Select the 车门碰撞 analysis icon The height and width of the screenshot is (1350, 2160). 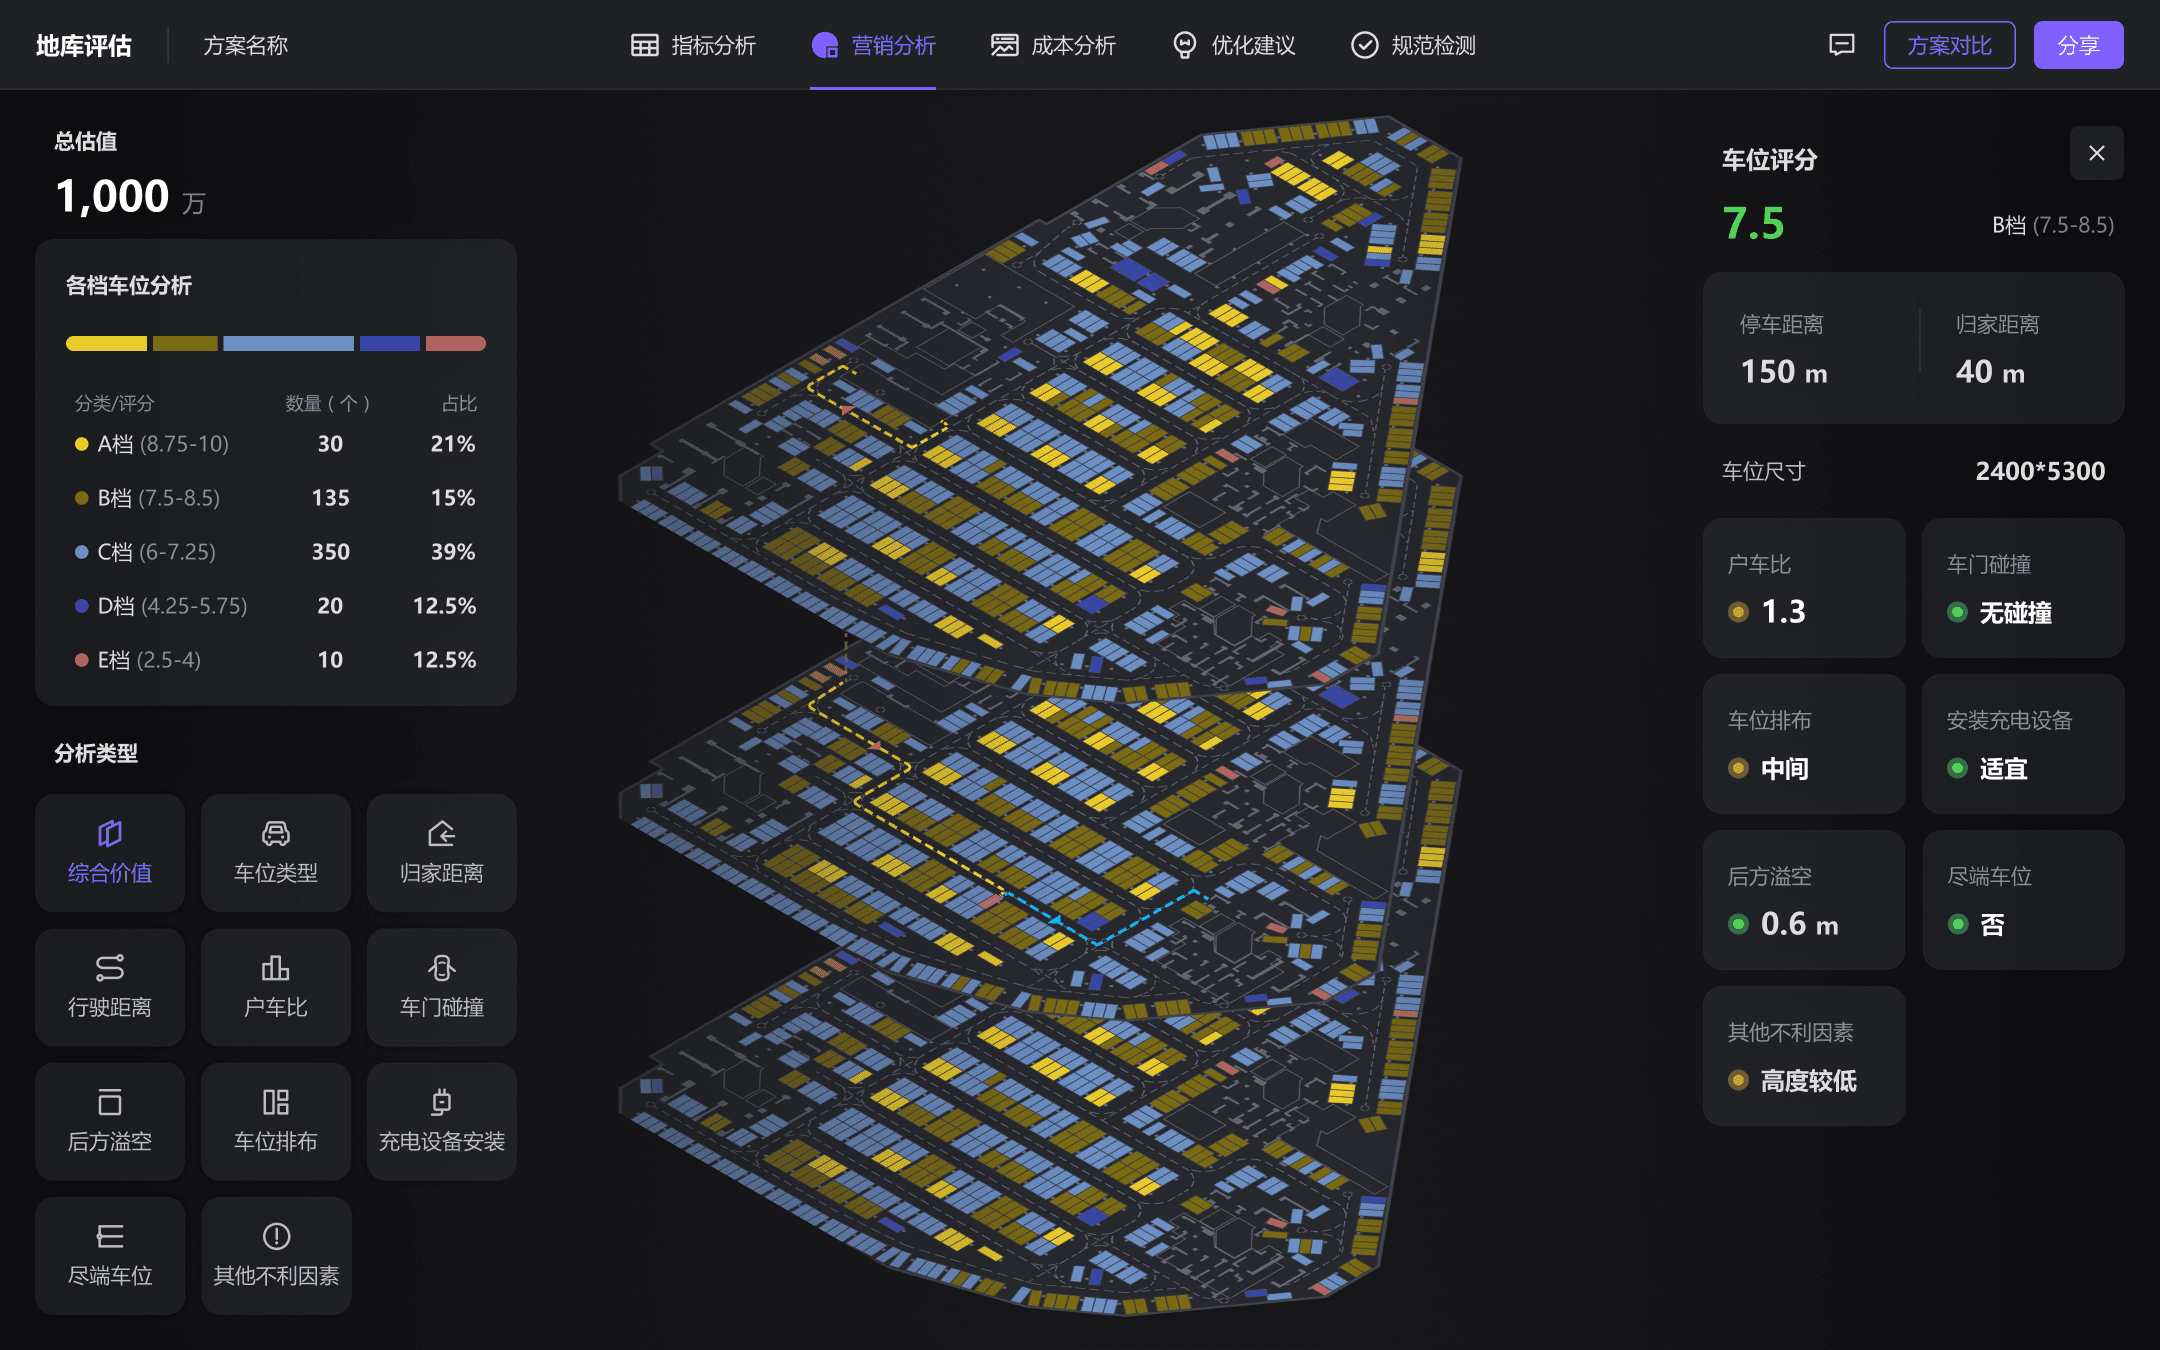point(442,967)
